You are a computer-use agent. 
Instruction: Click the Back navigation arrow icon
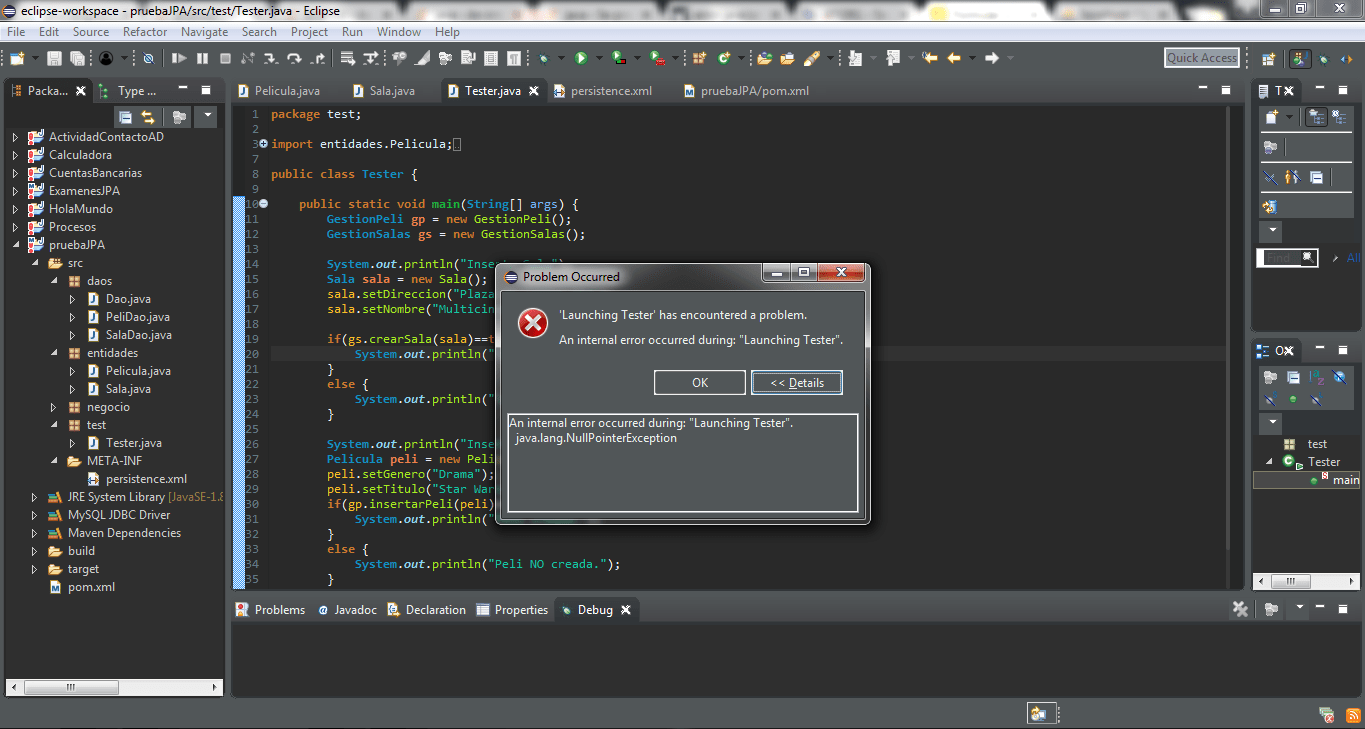(955, 57)
